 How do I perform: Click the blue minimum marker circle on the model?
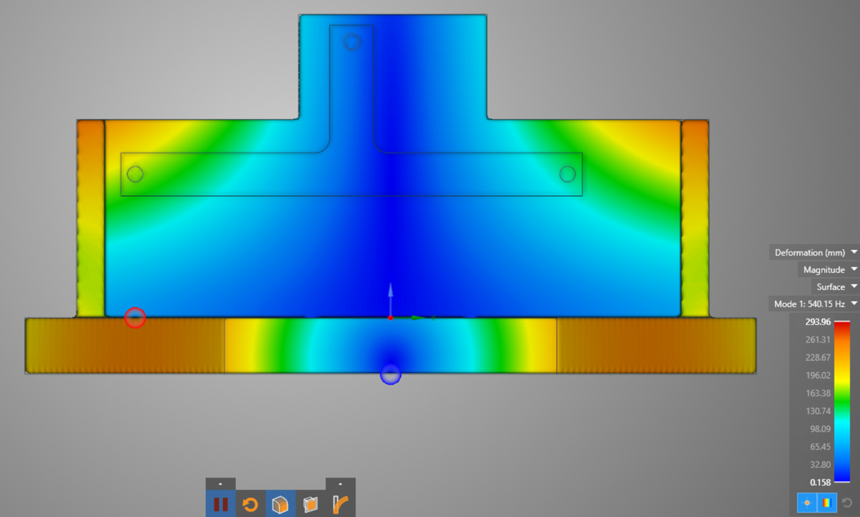391,374
